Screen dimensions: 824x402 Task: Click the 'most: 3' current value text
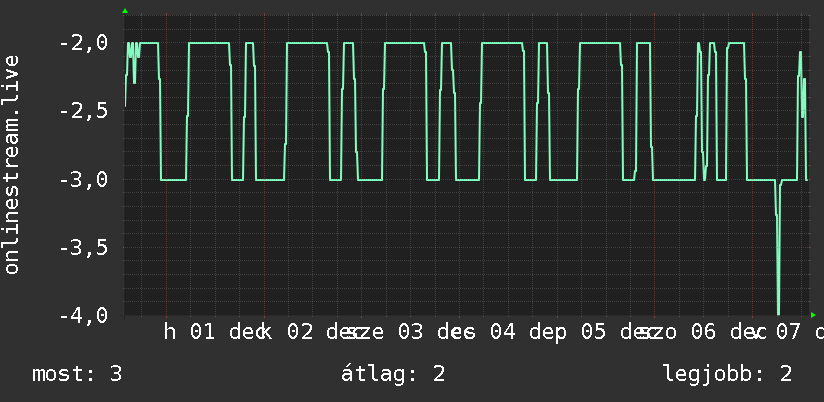[x=77, y=374]
